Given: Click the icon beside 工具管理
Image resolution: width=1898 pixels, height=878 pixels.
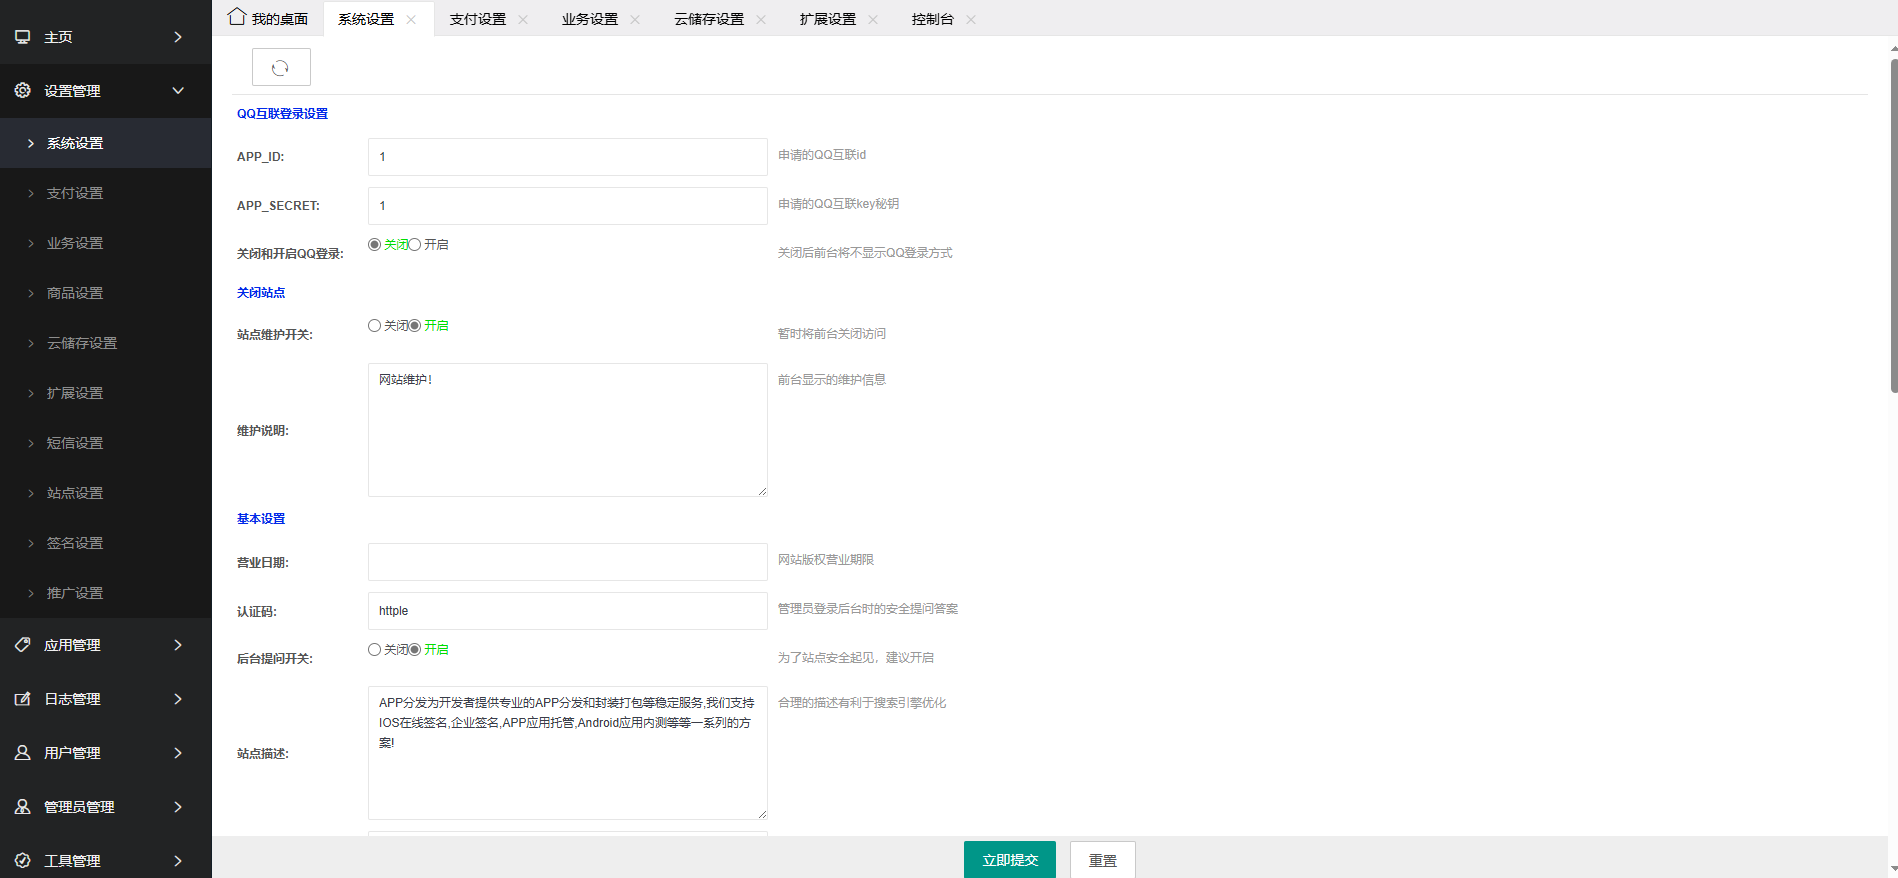Looking at the screenshot, I should click(x=22, y=860).
